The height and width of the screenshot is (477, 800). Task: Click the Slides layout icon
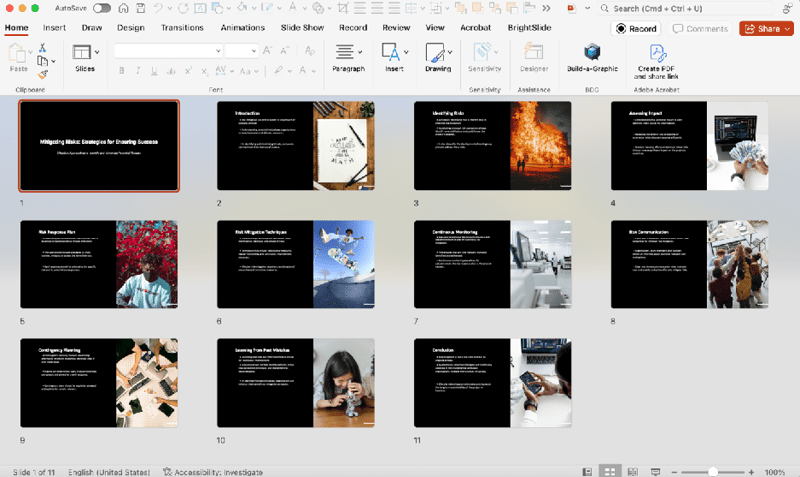(82, 52)
